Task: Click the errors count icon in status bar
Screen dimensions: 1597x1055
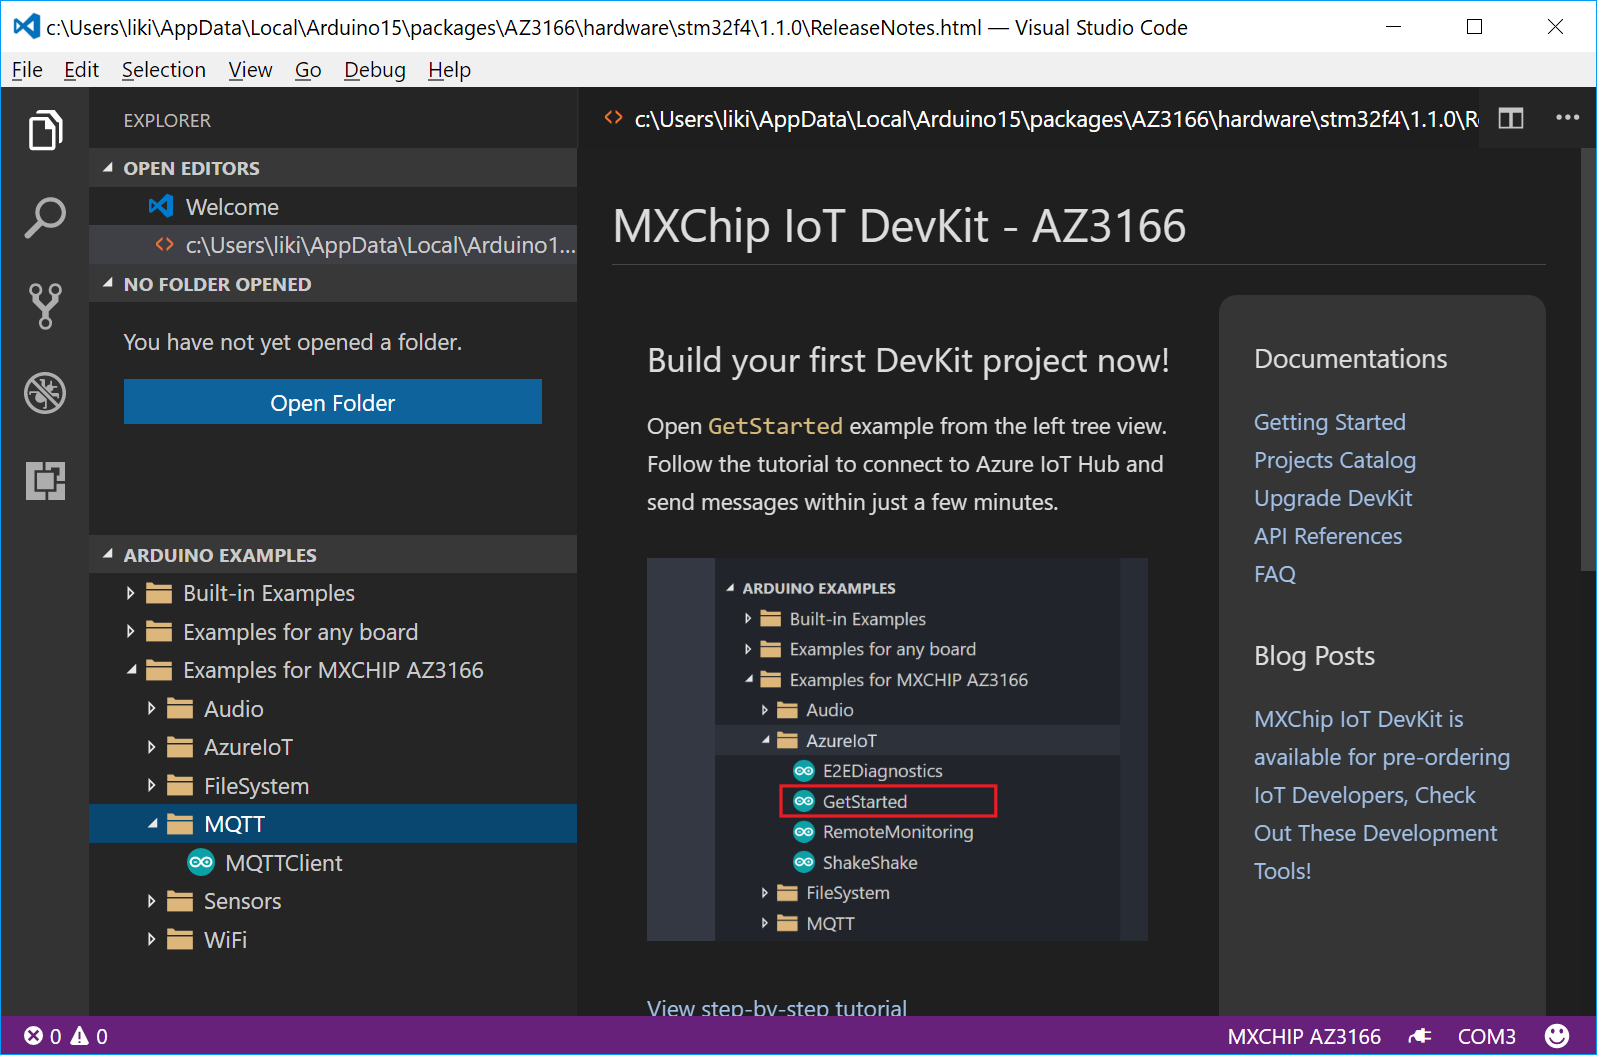Action: pos(33,1036)
